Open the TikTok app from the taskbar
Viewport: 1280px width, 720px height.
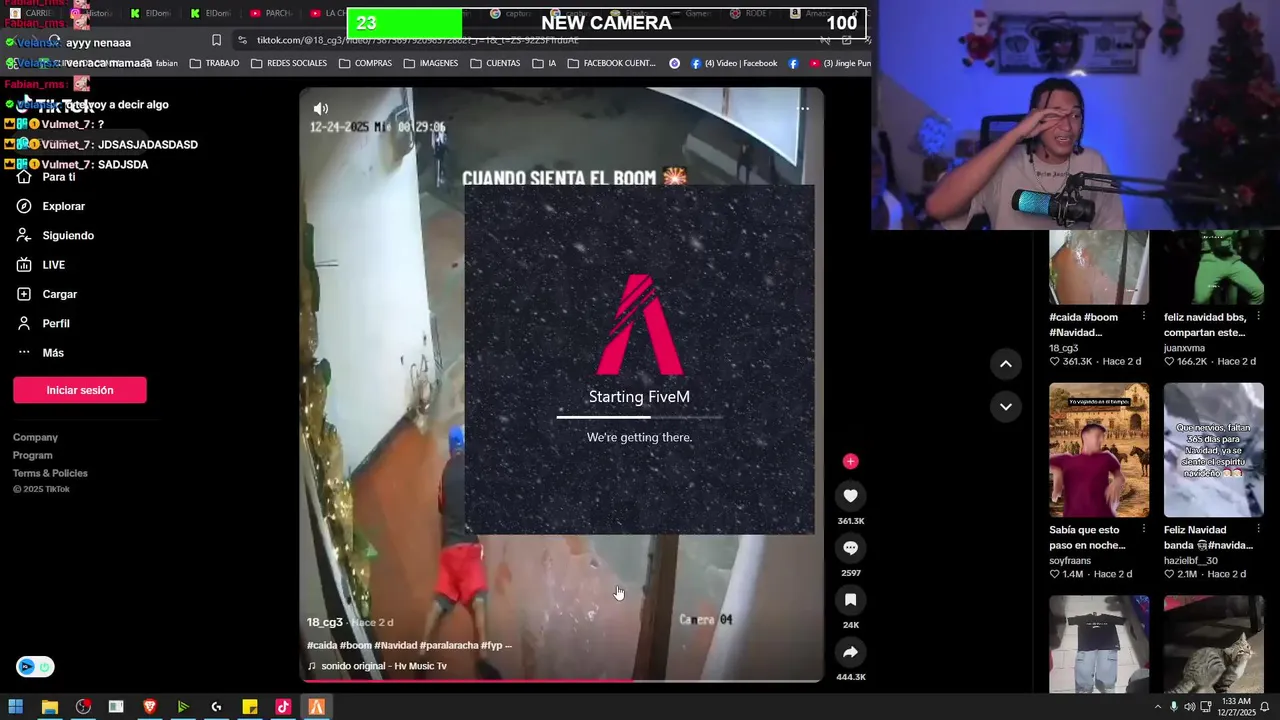(x=283, y=707)
